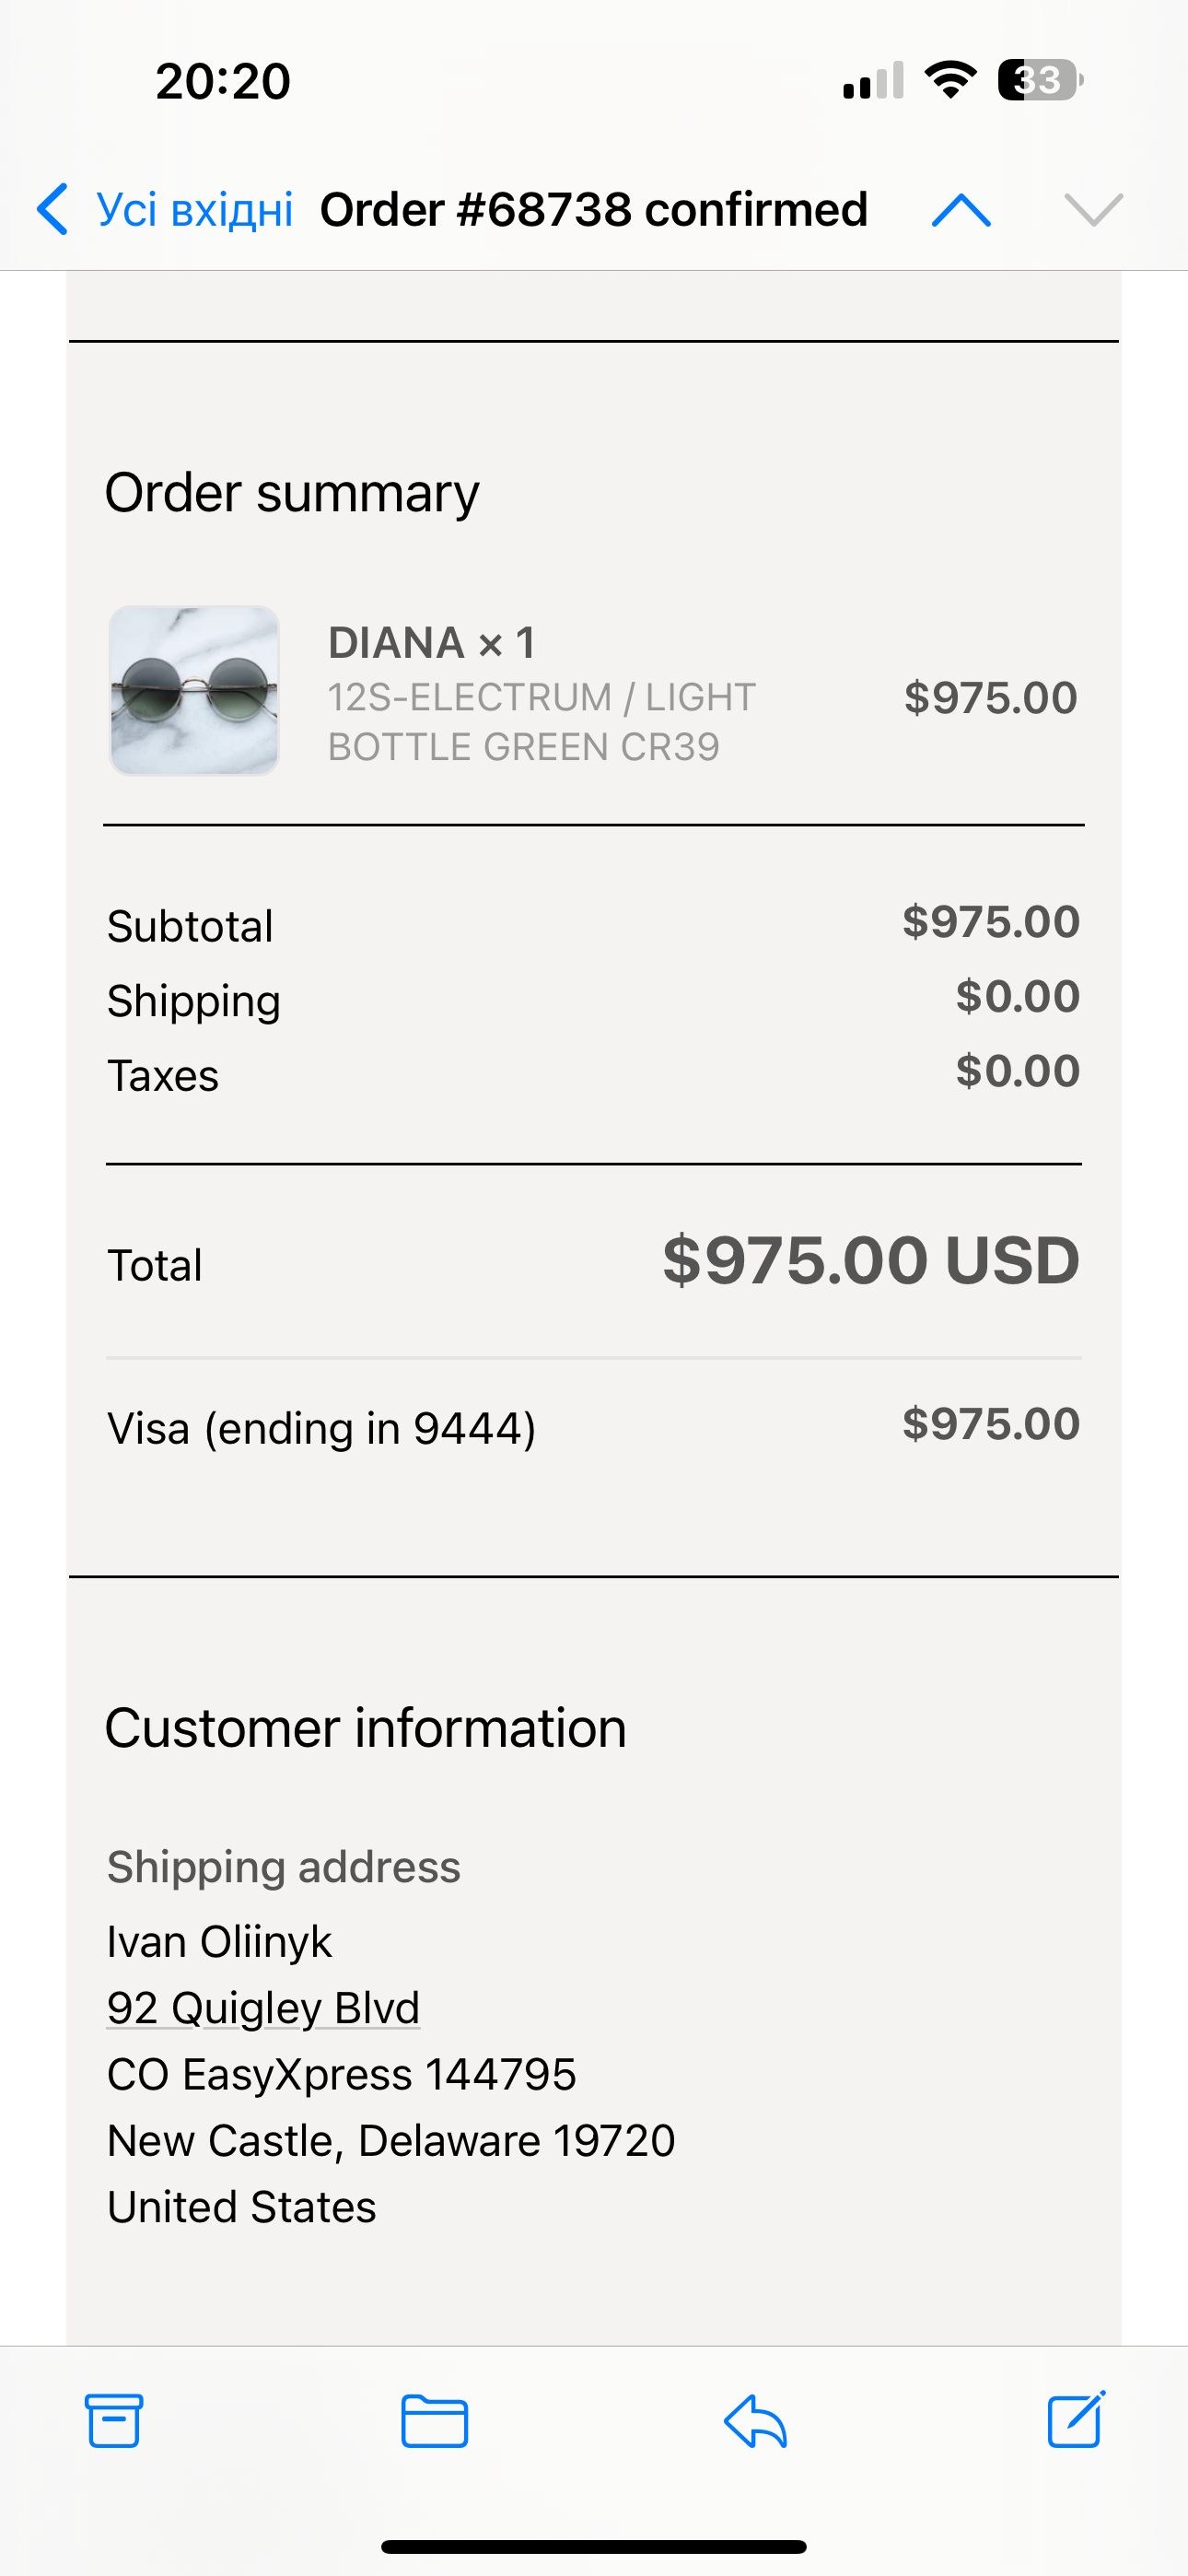Tap the Customer information heading
The width and height of the screenshot is (1188, 2576).
[365, 1728]
